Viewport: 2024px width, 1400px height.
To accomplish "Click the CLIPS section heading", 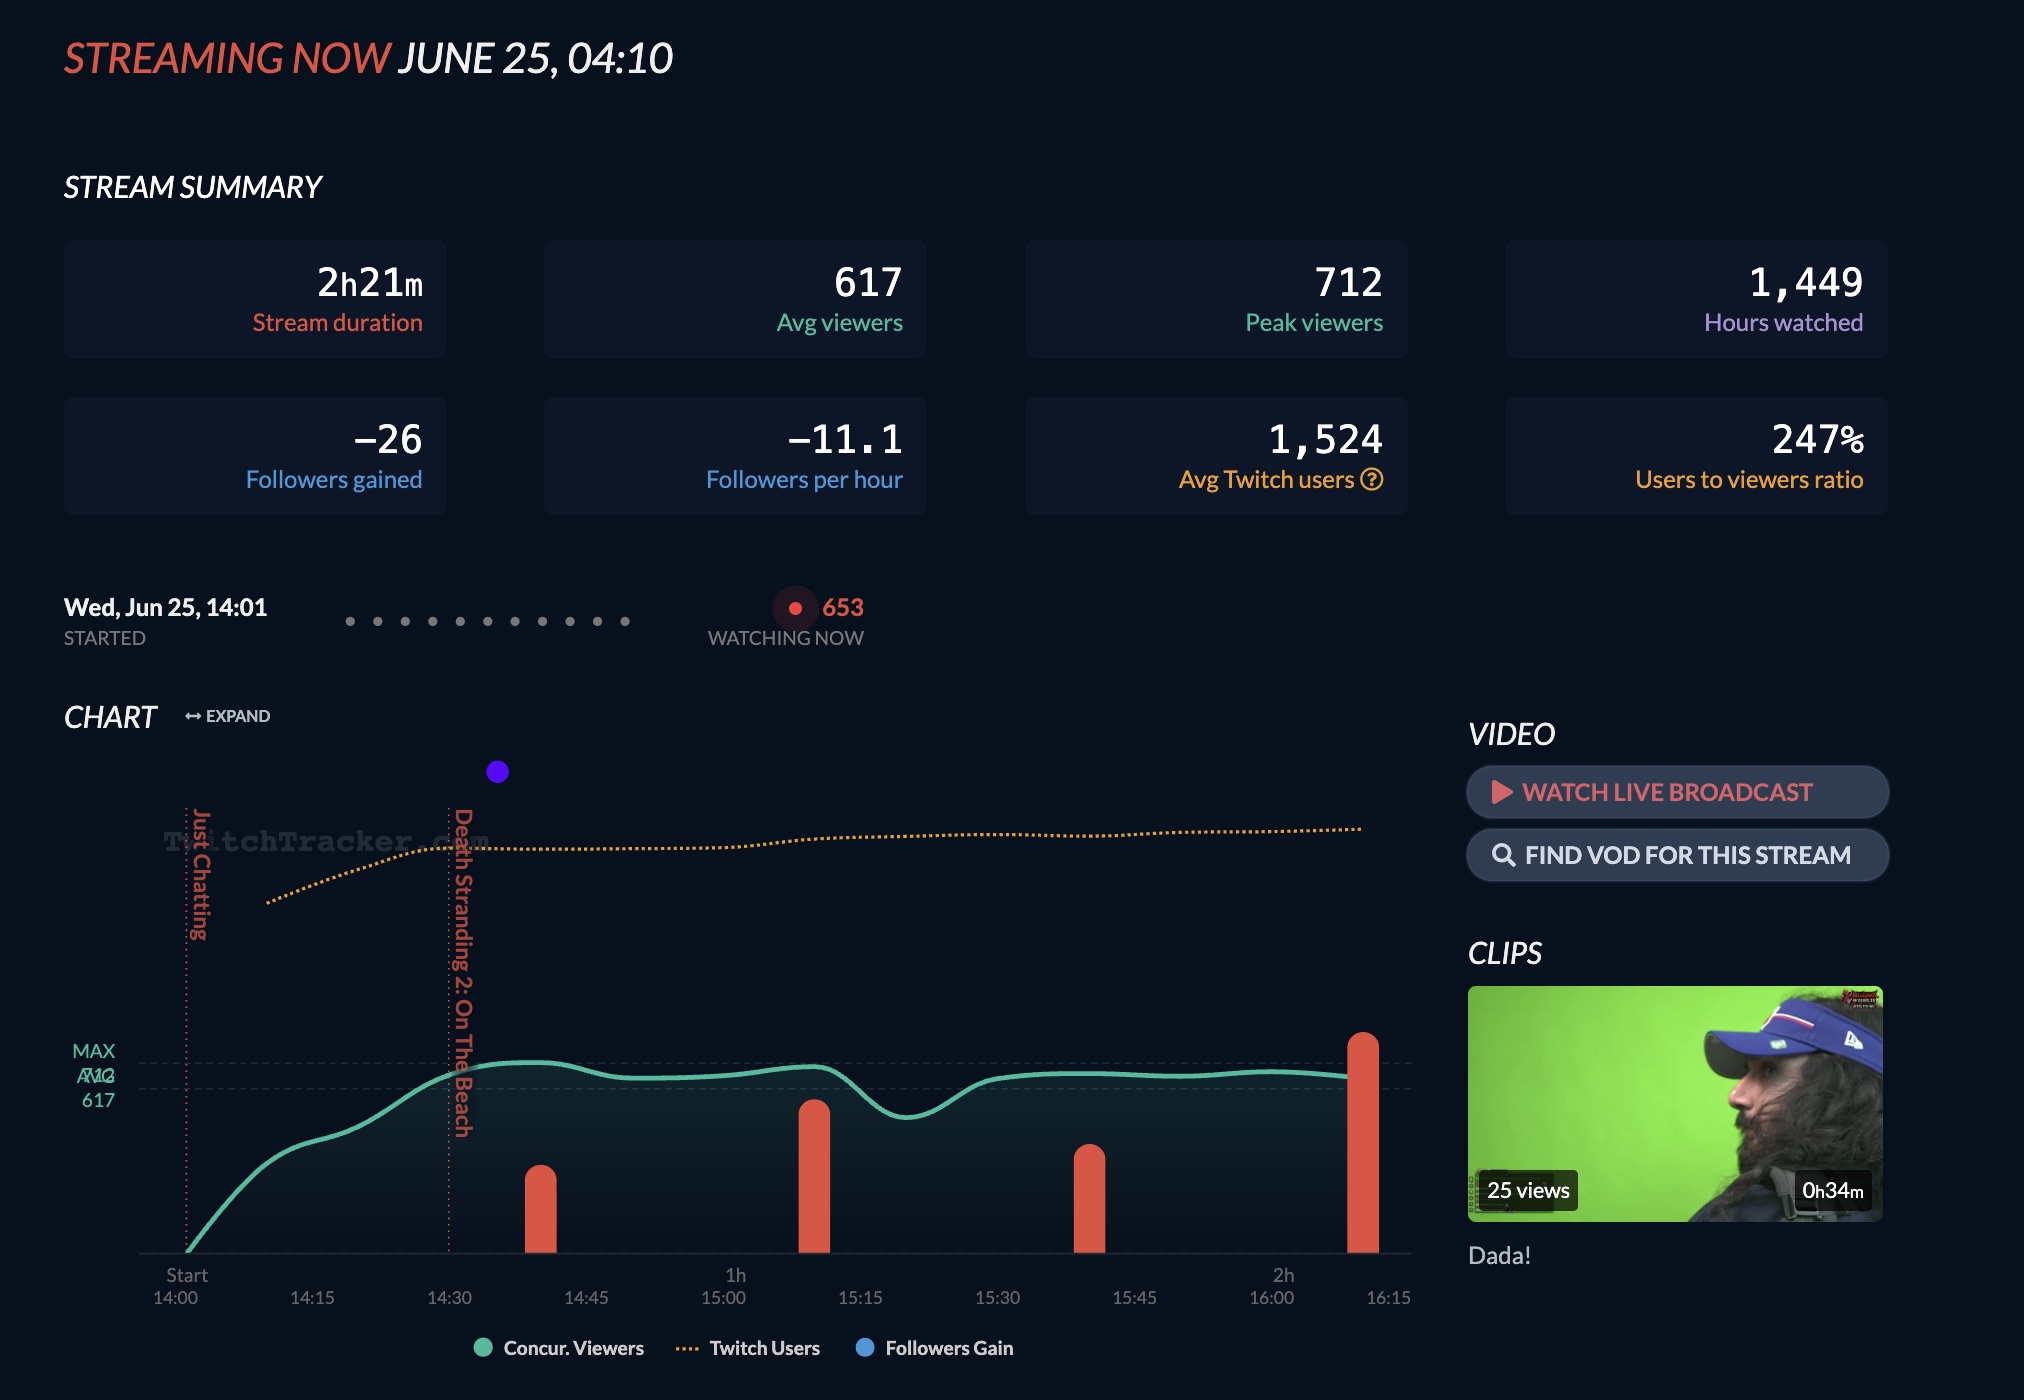I will point(1504,953).
